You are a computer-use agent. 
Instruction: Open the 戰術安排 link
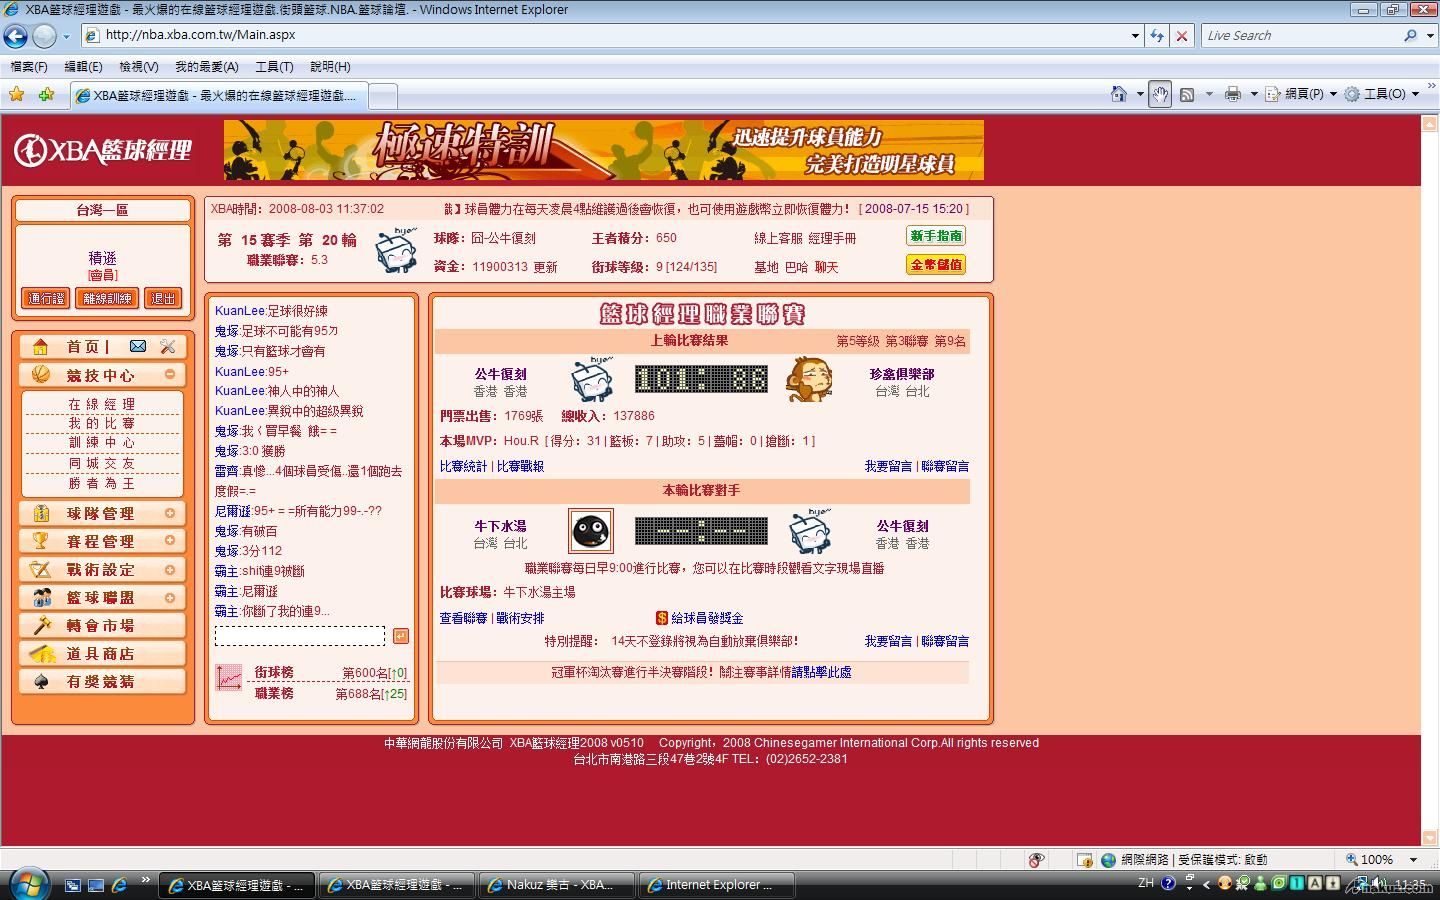click(x=520, y=618)
